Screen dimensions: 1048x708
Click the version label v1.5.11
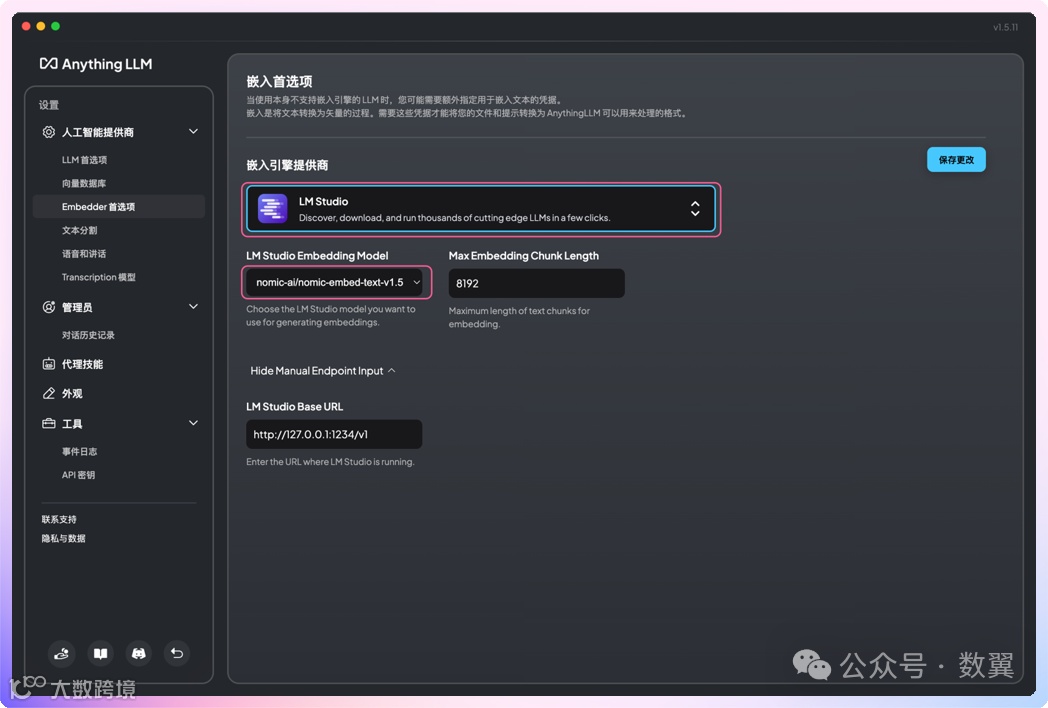1005,27
